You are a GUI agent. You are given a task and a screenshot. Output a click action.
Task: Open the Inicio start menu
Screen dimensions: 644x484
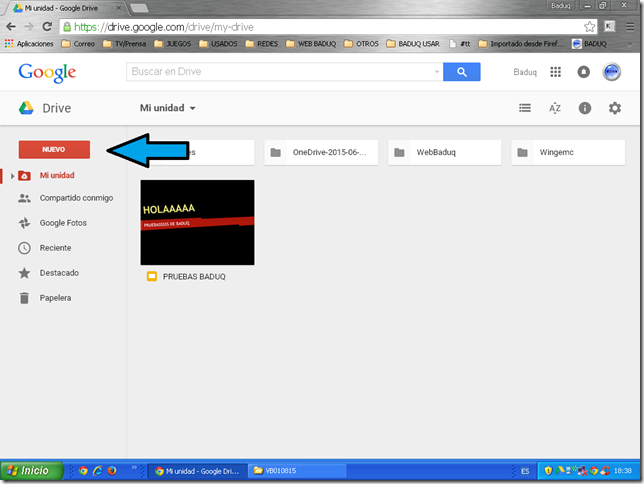pos(32,471)
